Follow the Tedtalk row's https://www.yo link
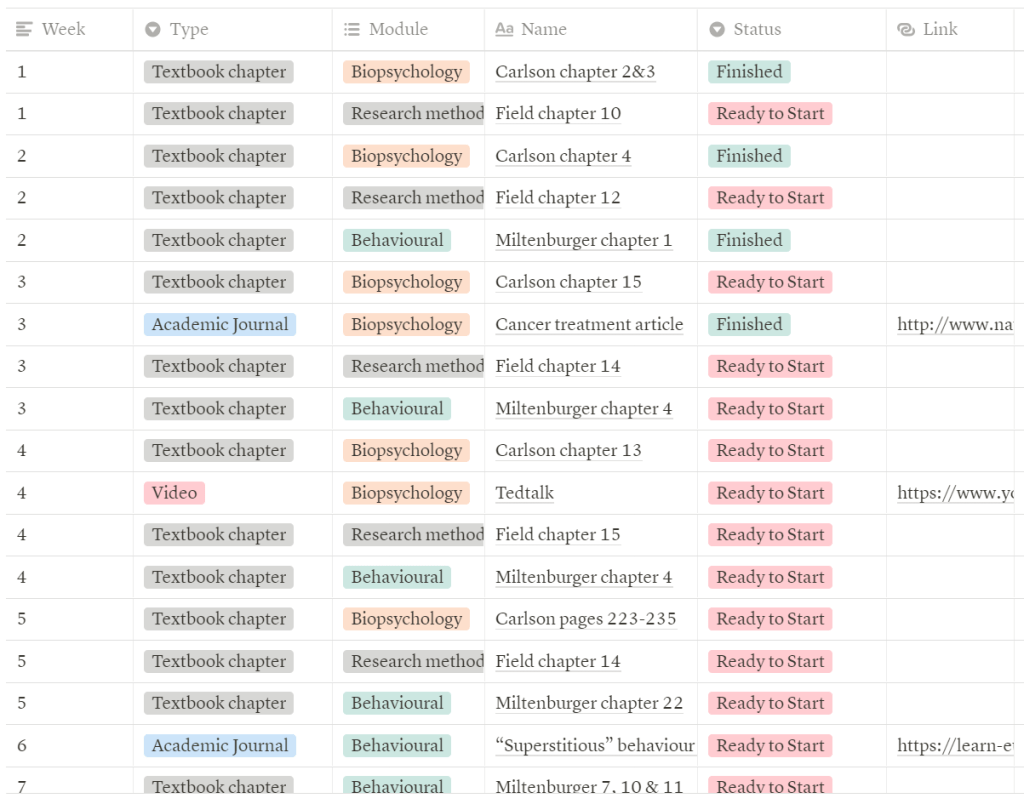This screenshot has width=1024, height=804. 954,493
